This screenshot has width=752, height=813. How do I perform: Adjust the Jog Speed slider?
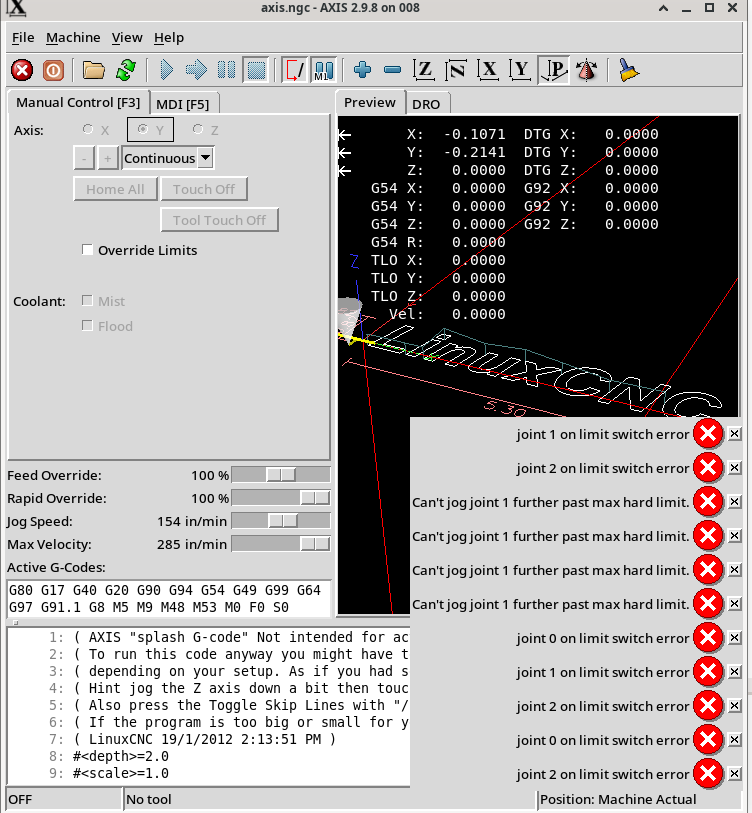pyautogui.click(x=283, y=521)
